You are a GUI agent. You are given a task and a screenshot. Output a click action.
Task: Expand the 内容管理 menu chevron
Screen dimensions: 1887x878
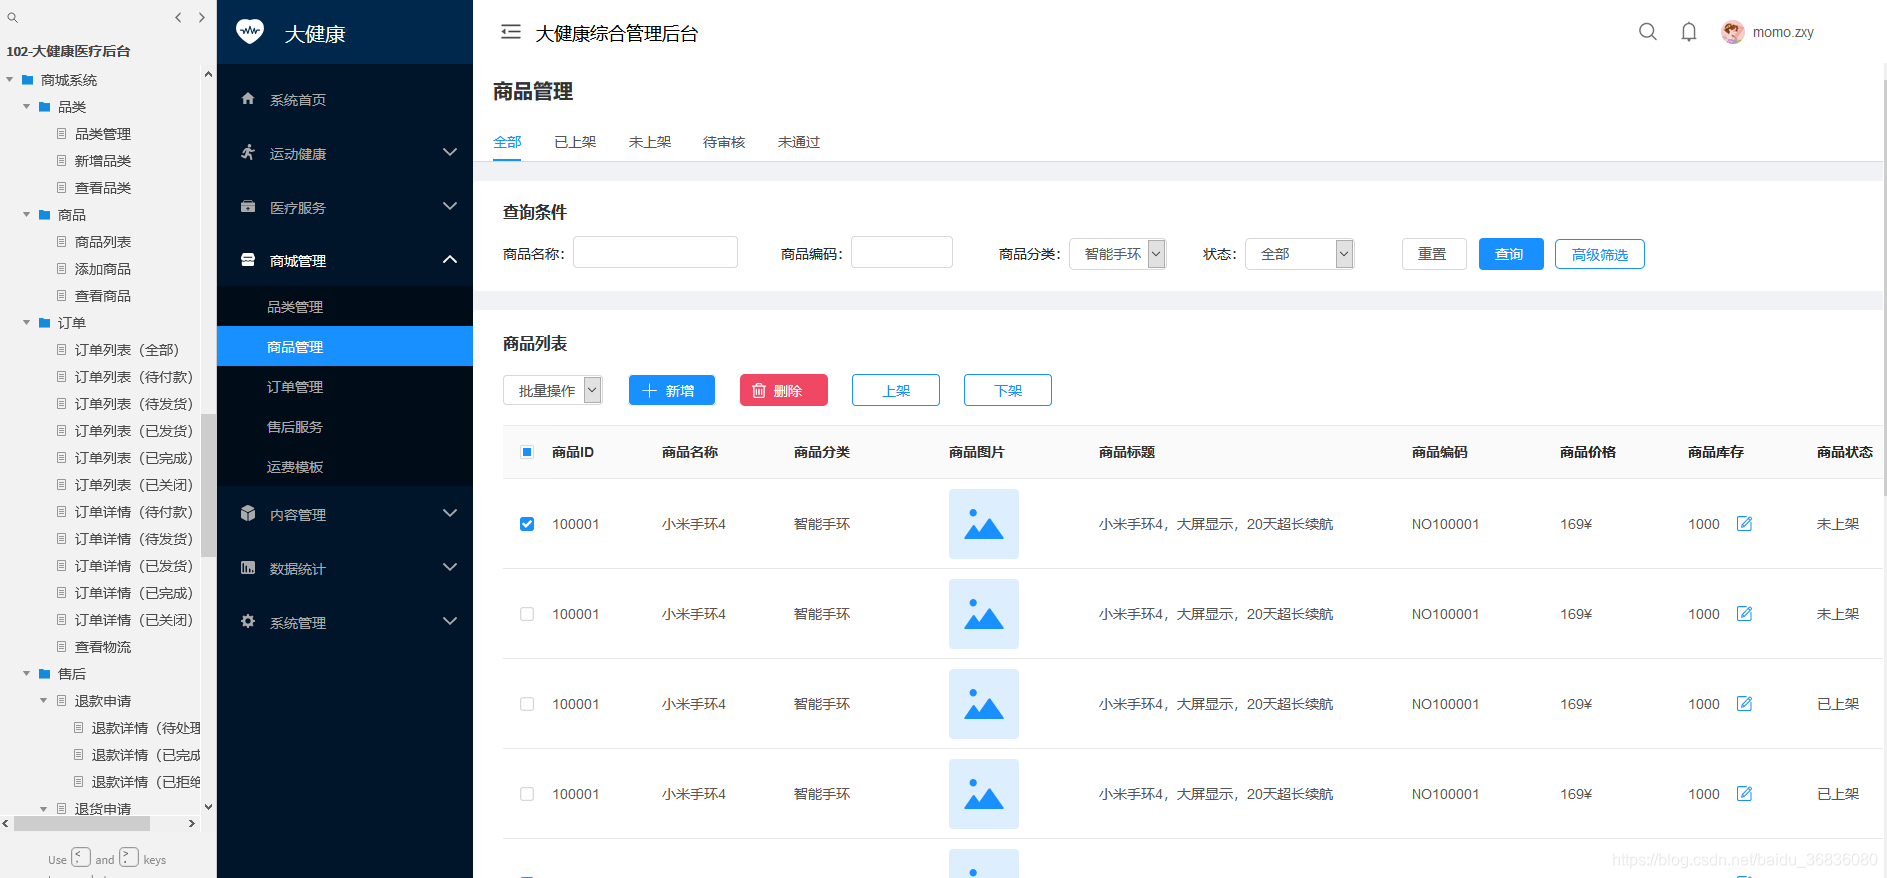tap(450, 513)
